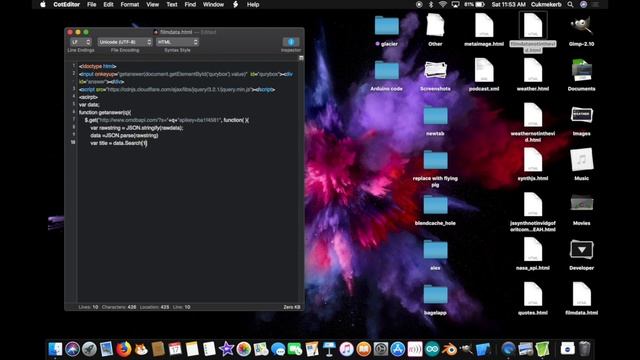Click the 'function getanswer' code line
640x360 pixels.
(x=105, y=112)
